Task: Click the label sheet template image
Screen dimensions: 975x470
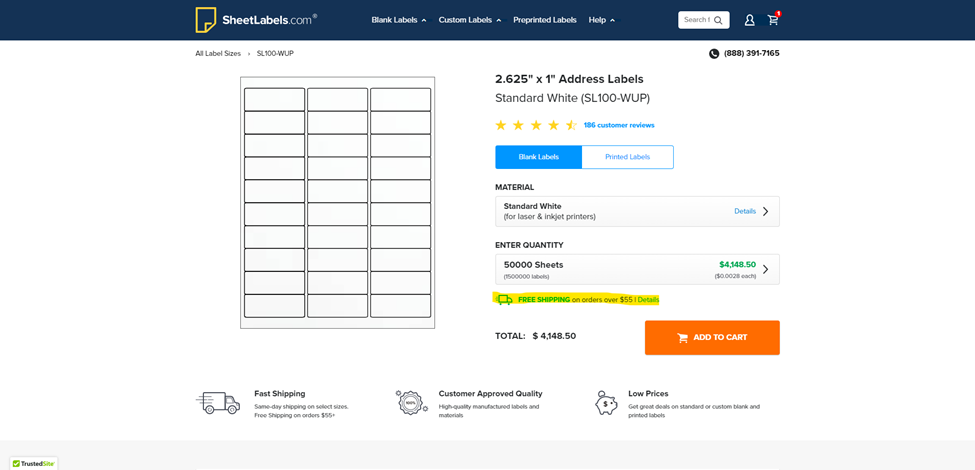Action: coord(338,203)
